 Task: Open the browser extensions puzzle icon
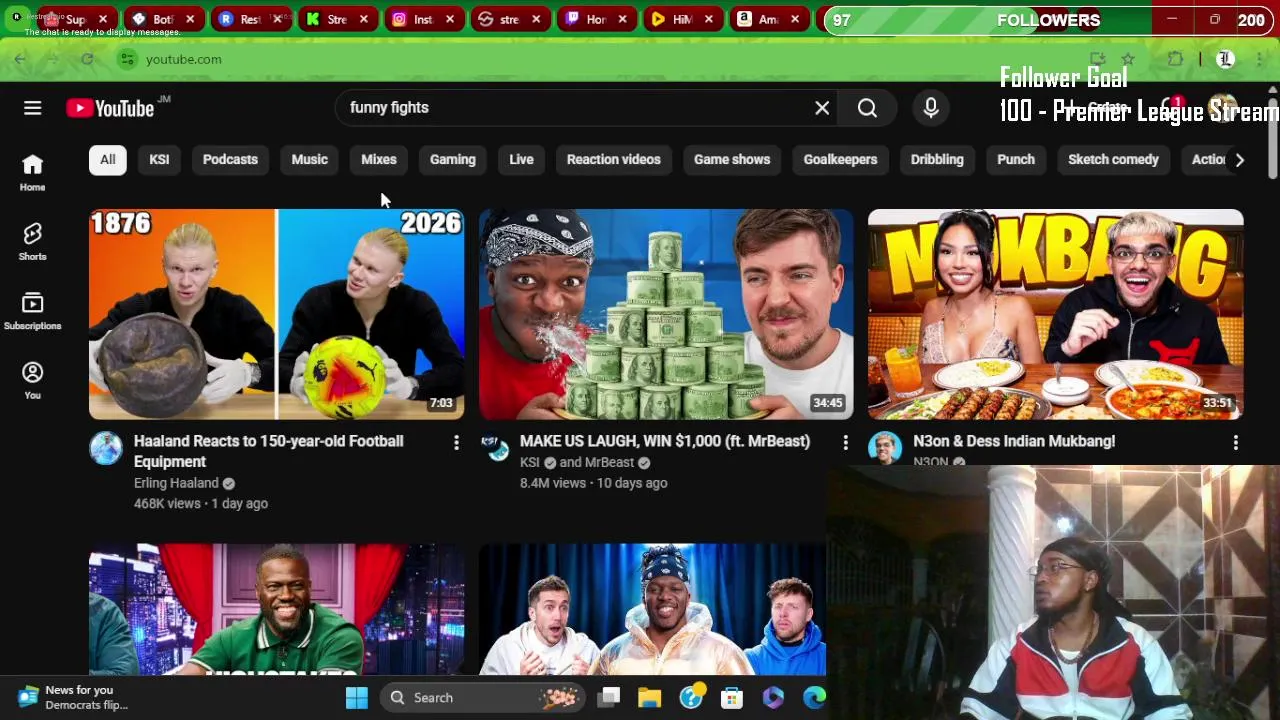coord(1175,60)
